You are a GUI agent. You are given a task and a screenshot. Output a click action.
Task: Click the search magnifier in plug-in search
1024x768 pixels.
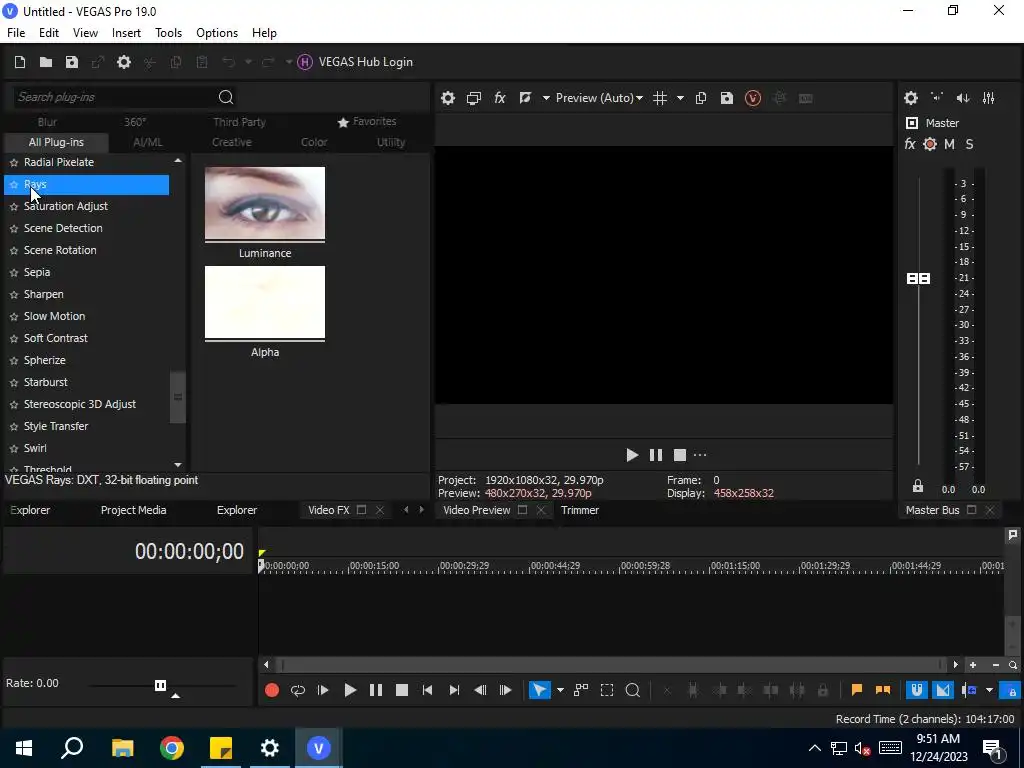pos(226,97)
